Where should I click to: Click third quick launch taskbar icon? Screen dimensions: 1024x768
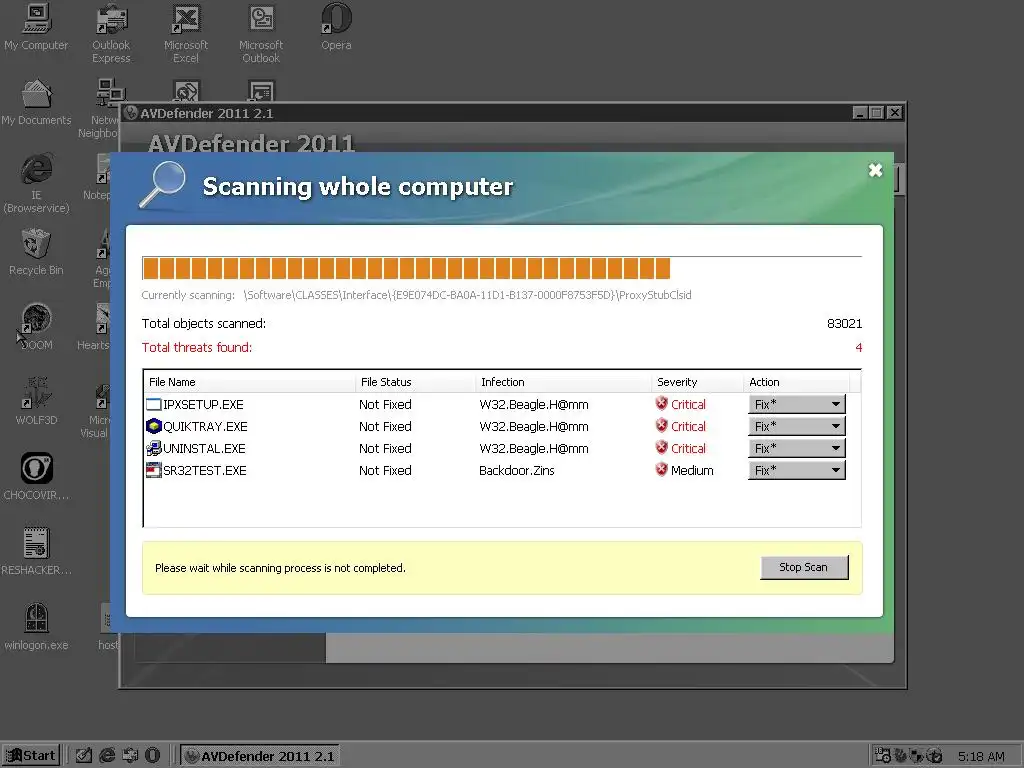[130, 756]
